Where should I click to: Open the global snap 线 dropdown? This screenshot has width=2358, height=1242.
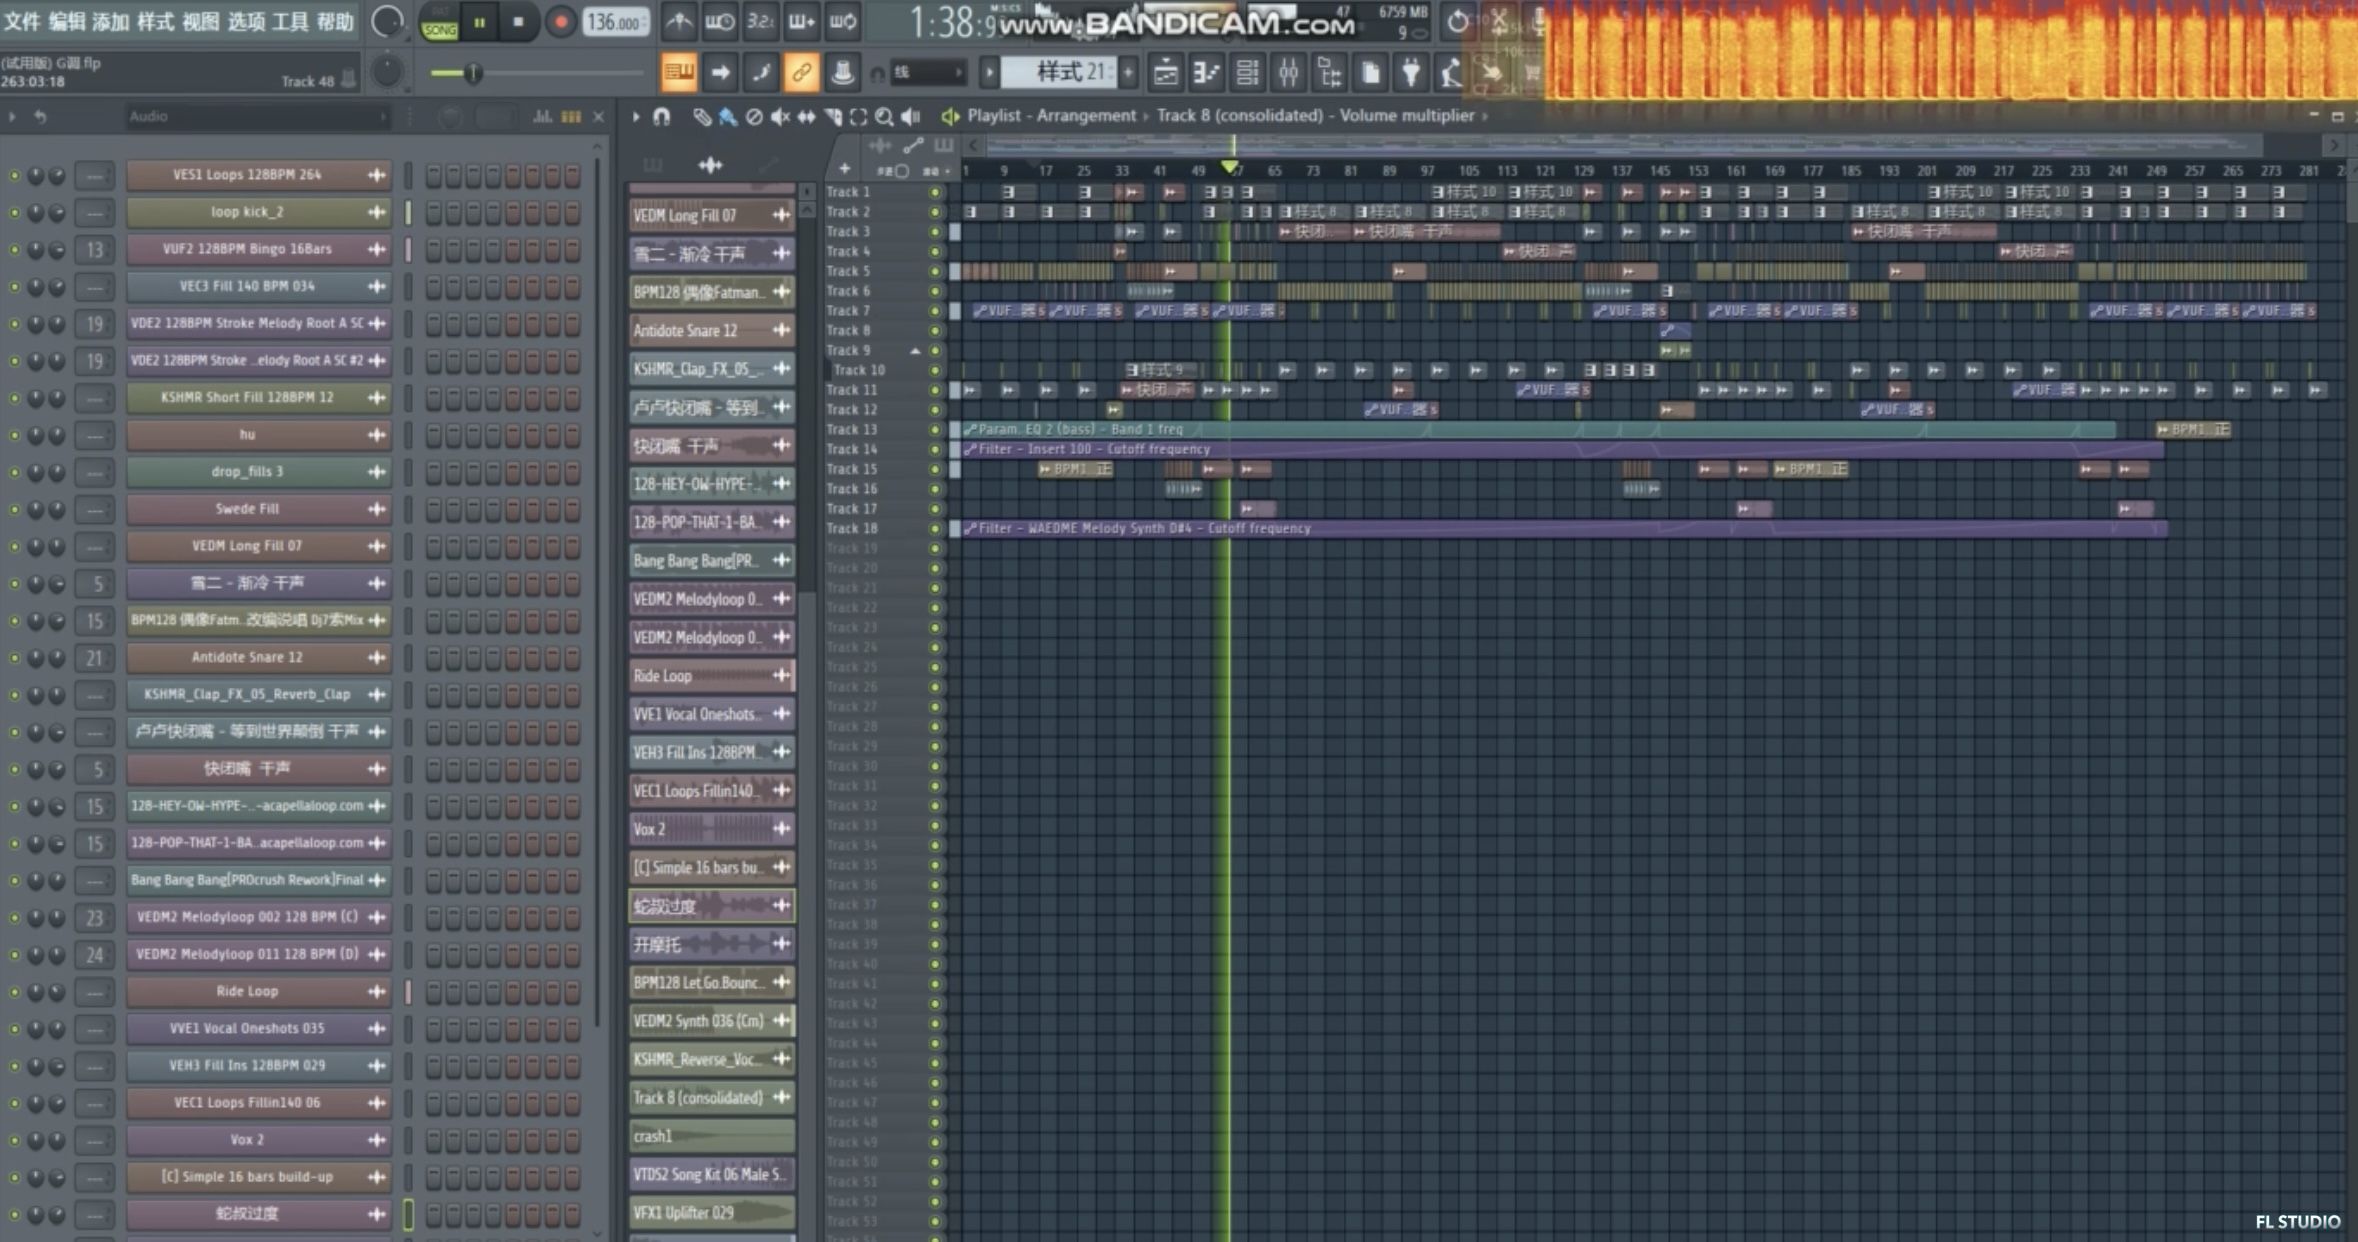(x=928, y=72)
